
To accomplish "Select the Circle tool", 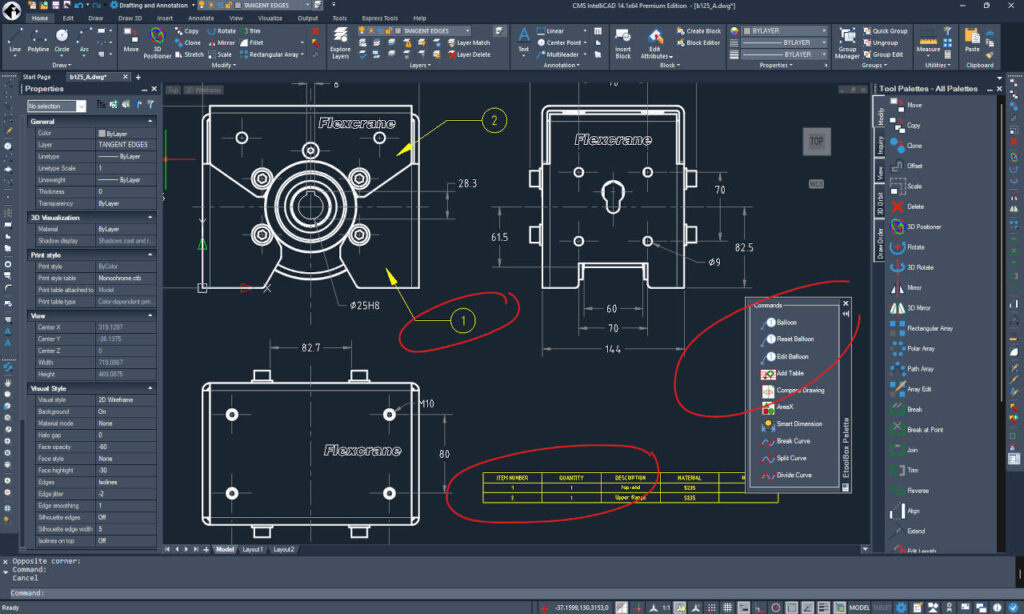I will pyautogui.click(x=61, y=40).
